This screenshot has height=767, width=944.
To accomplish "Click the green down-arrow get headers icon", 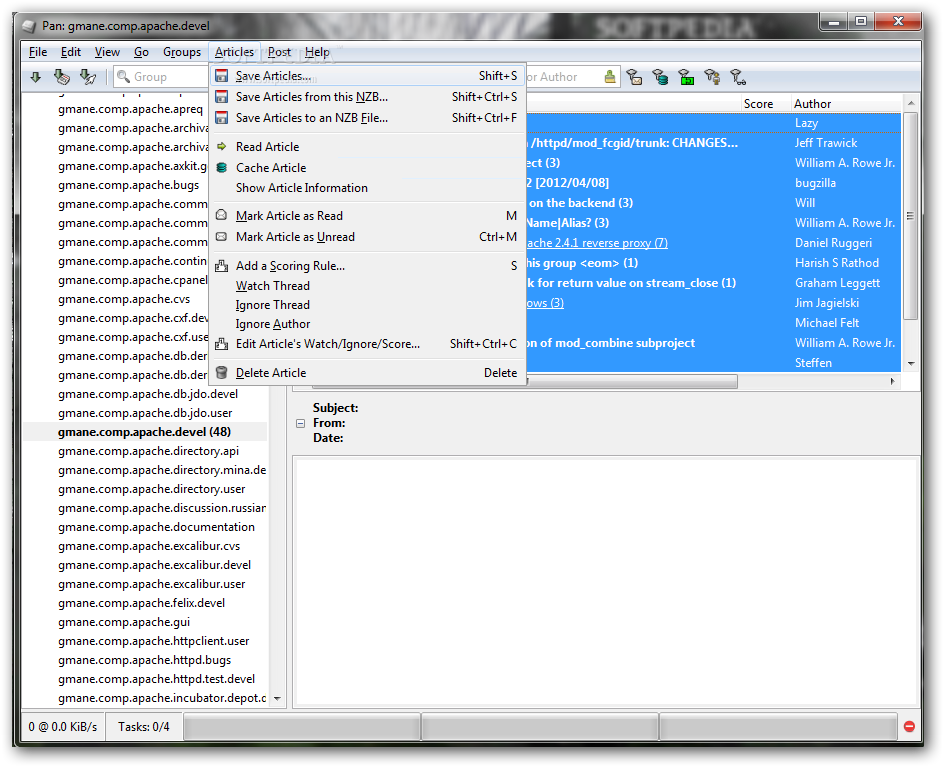I will tap(36, 77).
